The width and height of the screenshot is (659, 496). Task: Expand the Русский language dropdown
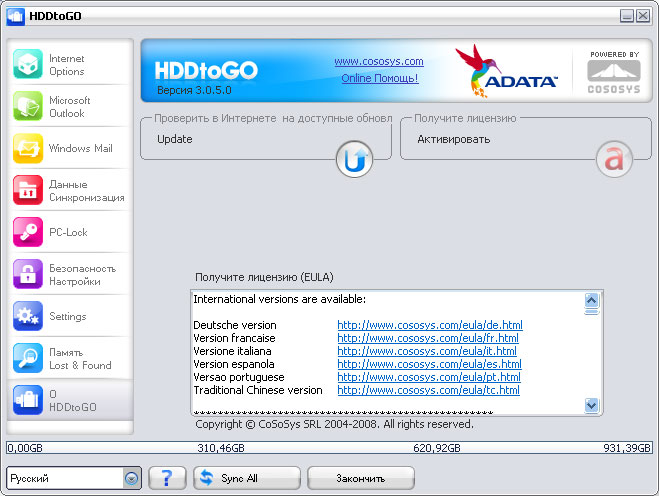pyautogui.click(x=131, y=478)
